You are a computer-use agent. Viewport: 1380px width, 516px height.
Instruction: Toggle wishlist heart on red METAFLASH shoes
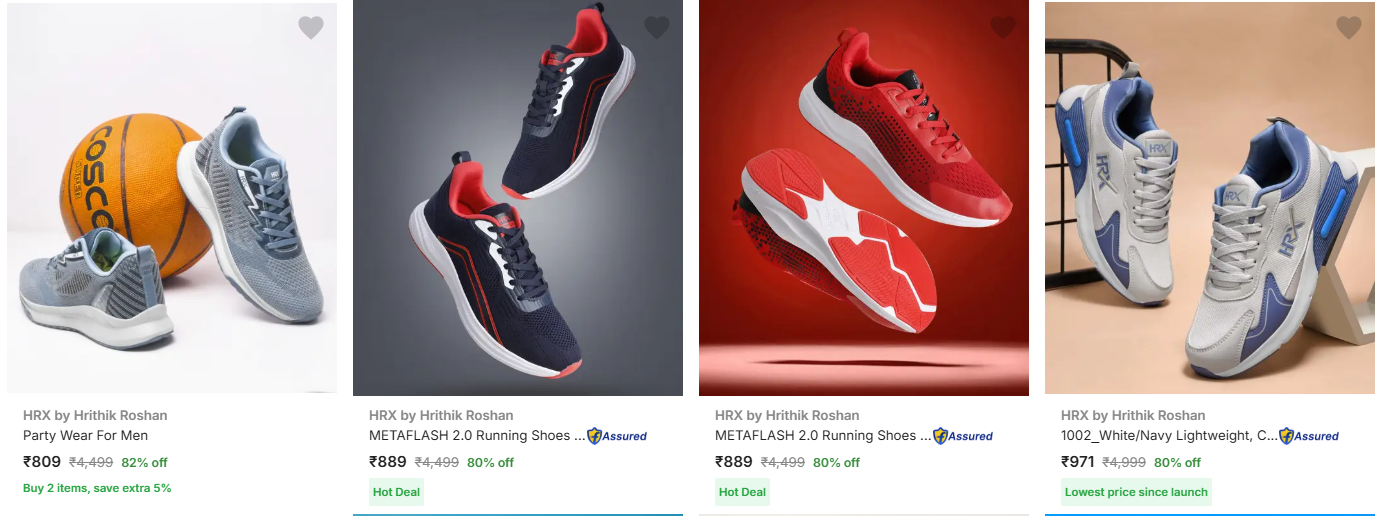[1003, 28]
